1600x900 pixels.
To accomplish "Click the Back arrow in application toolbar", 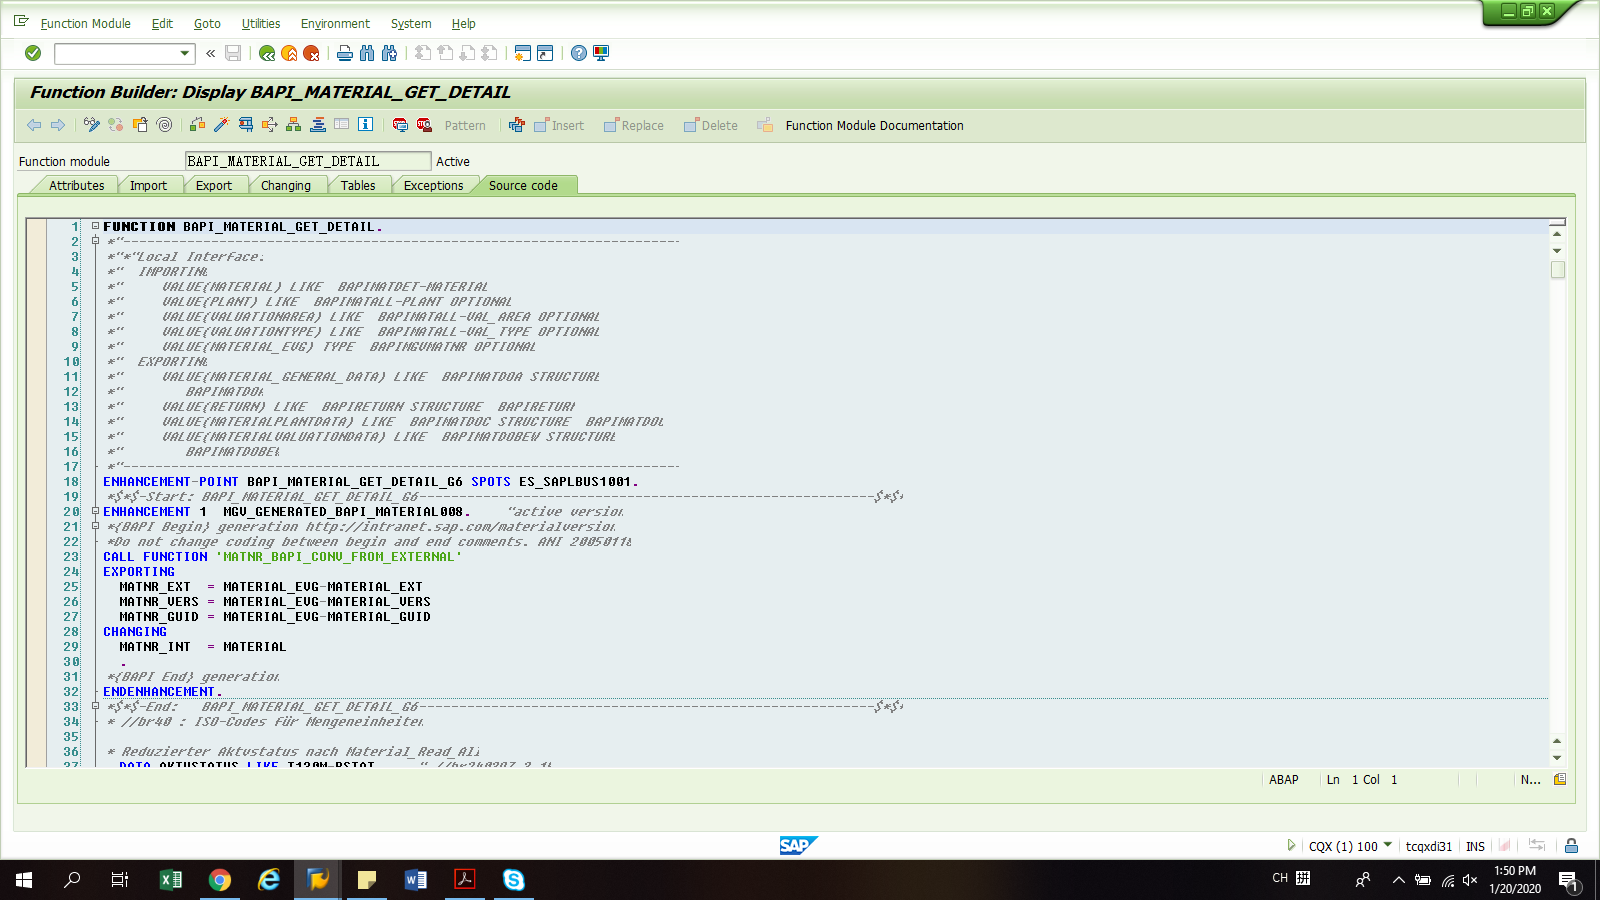I will pos(33,125).
